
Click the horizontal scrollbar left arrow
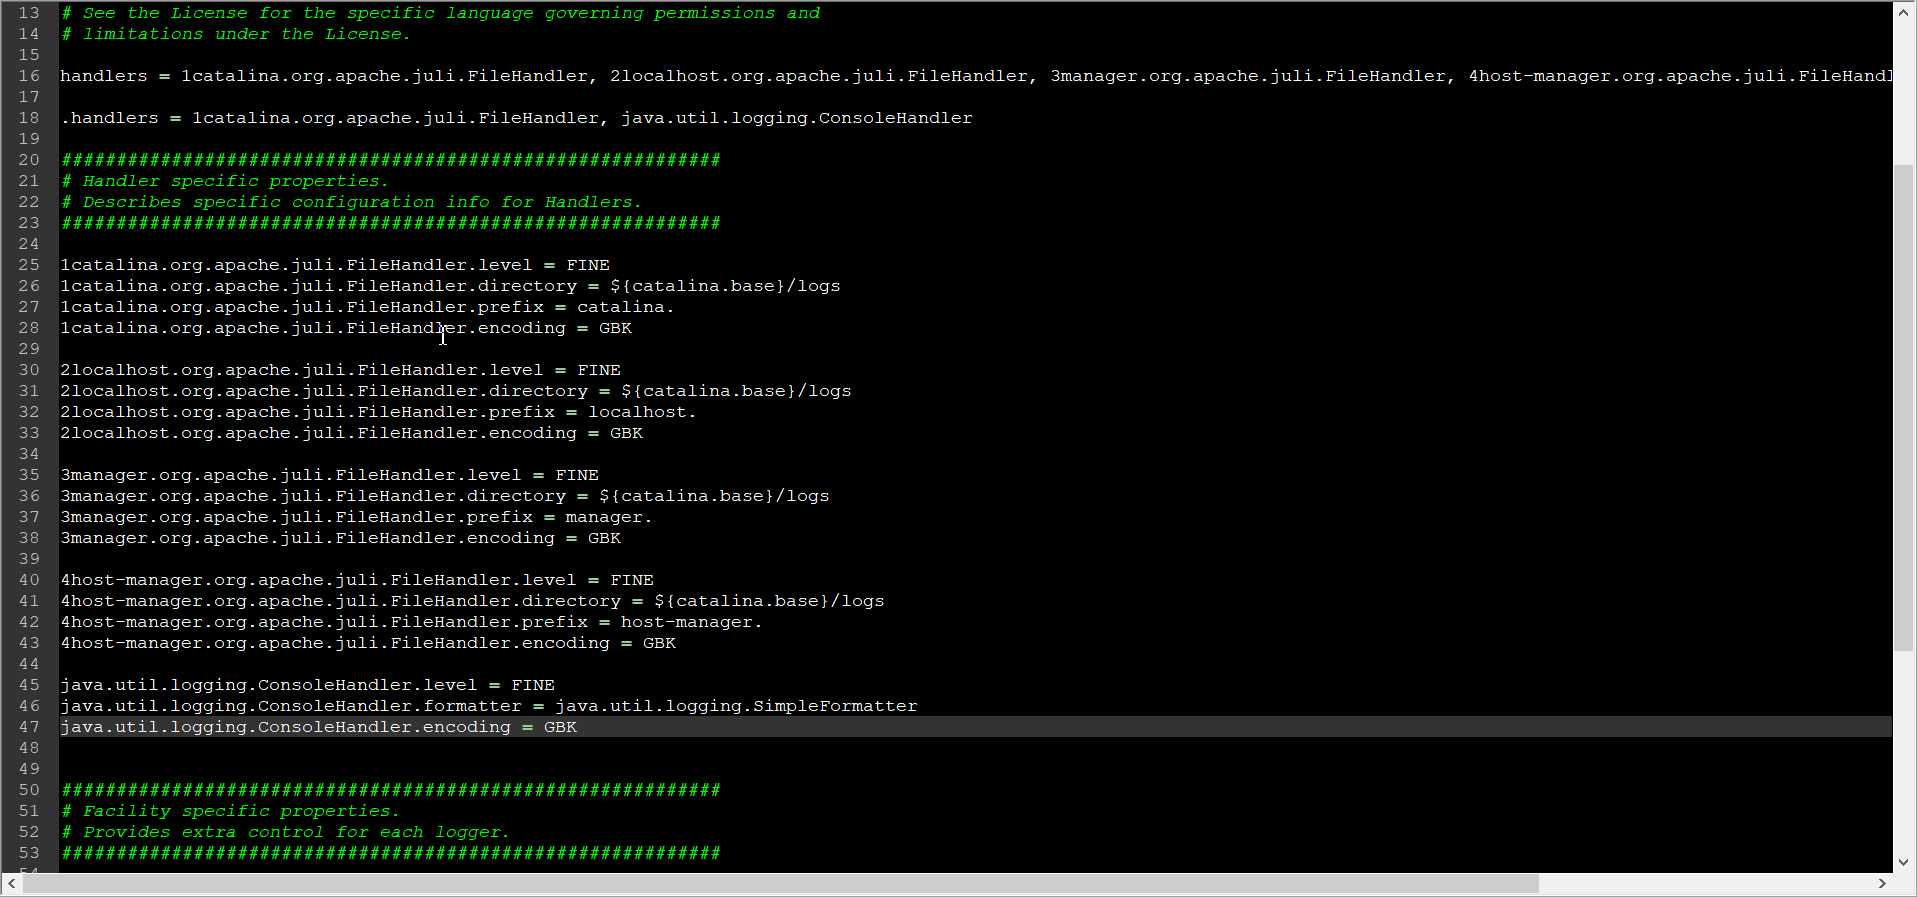11,884
